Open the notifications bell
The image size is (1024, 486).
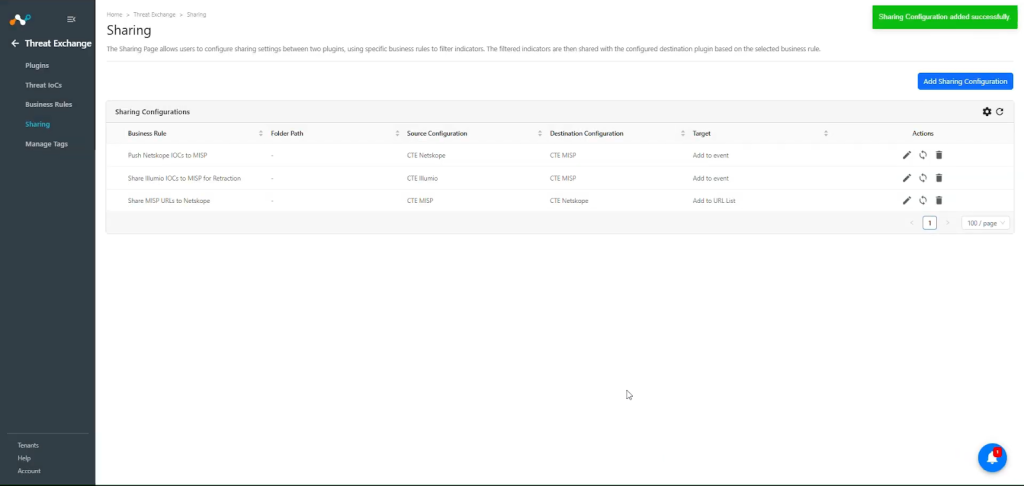tap(992, 458)
